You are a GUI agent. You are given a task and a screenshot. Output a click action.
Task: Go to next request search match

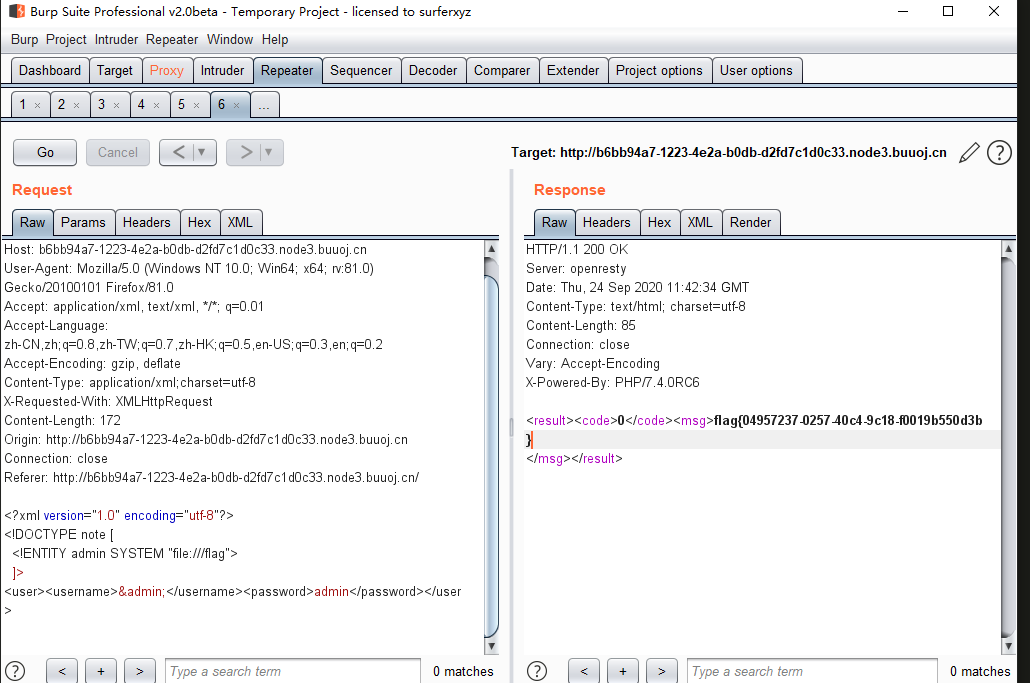[139, 671]
